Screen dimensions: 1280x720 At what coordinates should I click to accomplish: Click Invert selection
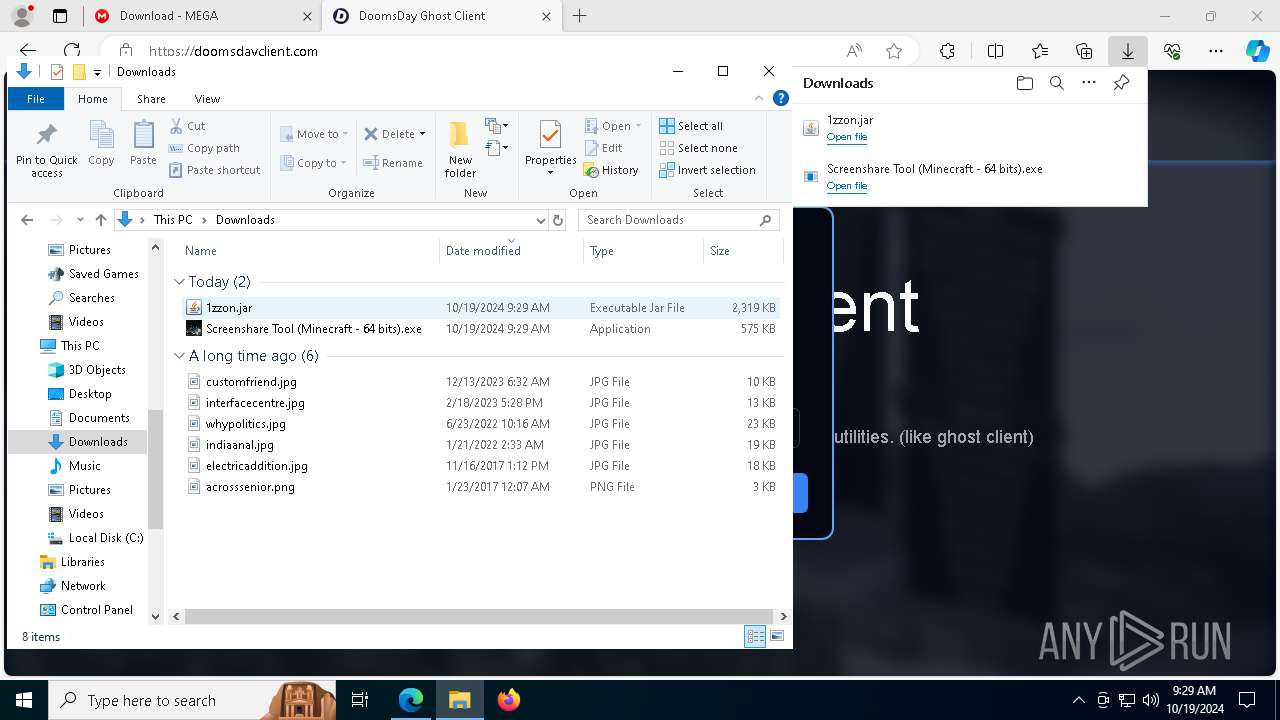pos(707,170)
